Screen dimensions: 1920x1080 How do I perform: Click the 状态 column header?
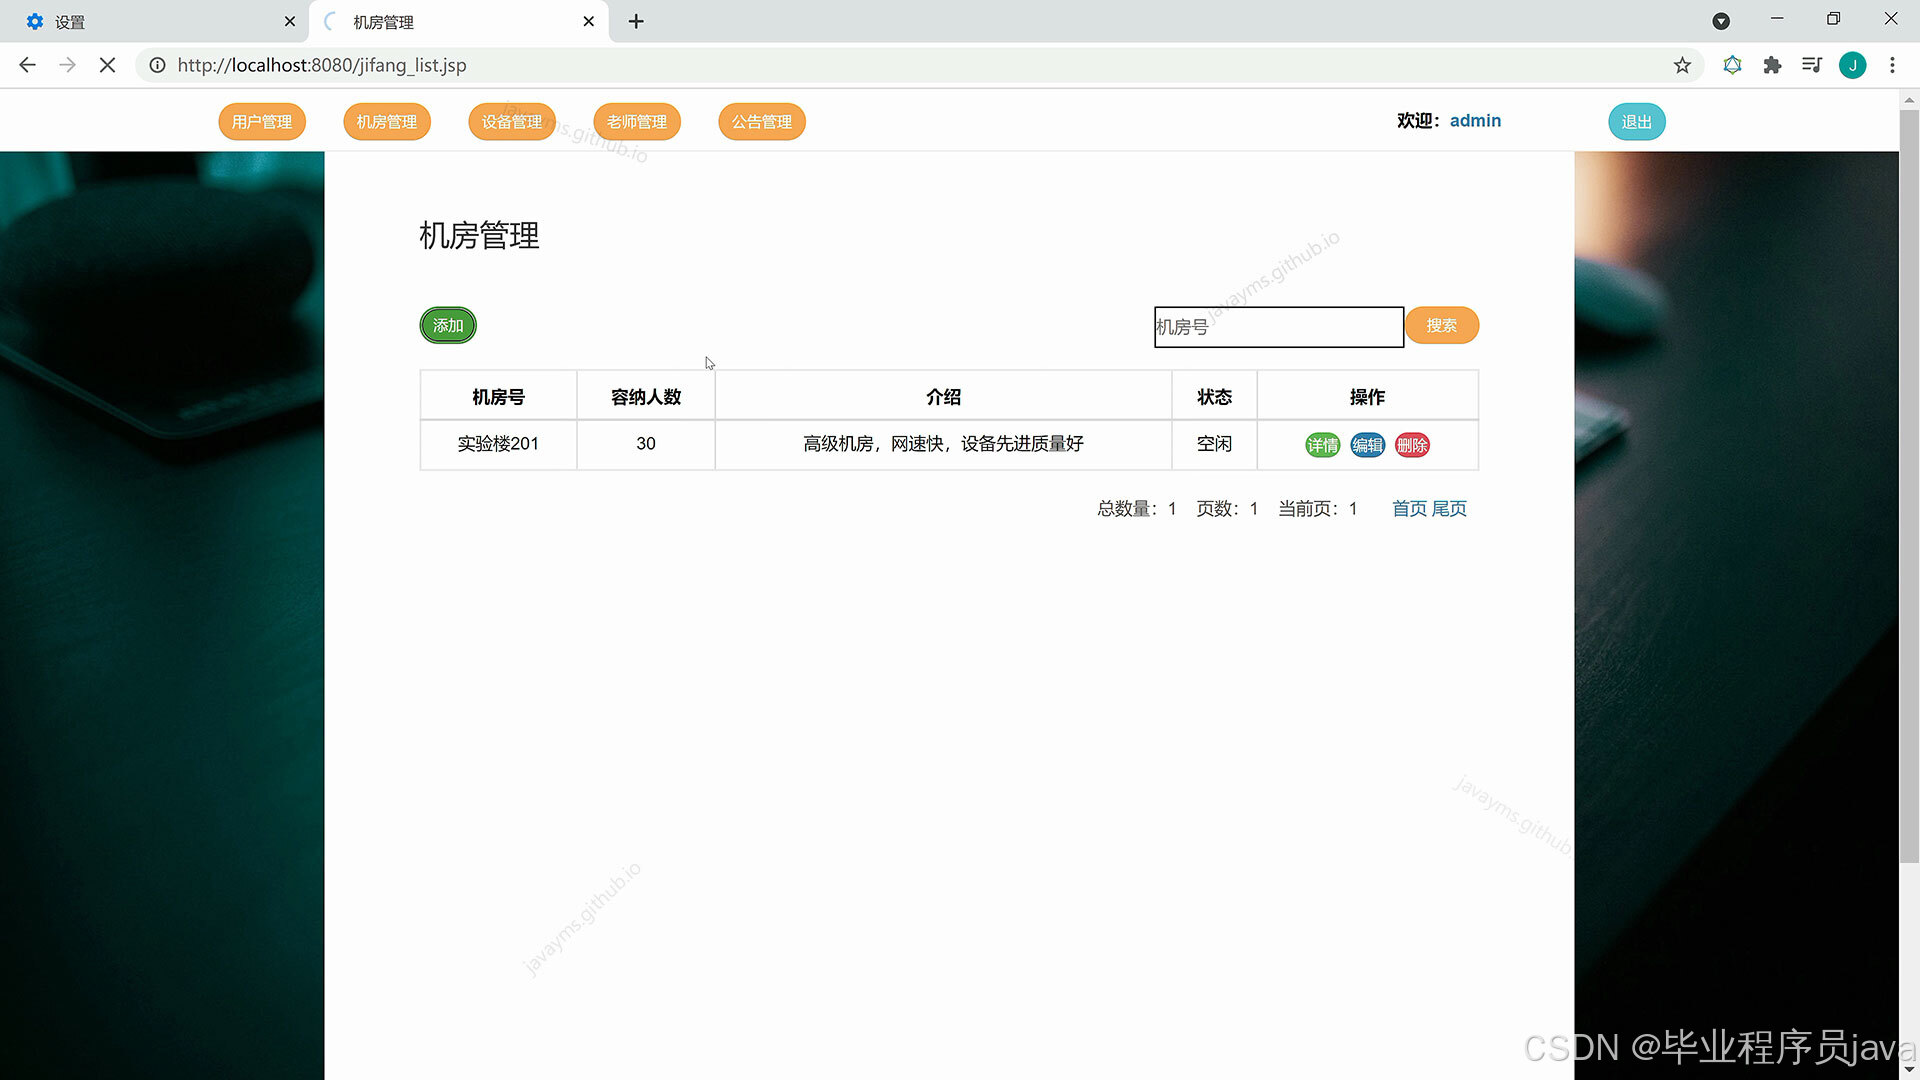pos(1214,397)
